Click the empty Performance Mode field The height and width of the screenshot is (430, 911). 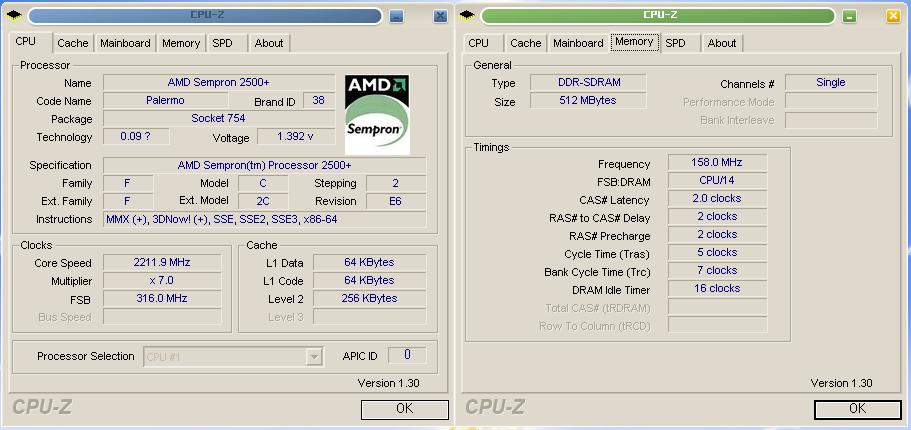tap(831, 101)
